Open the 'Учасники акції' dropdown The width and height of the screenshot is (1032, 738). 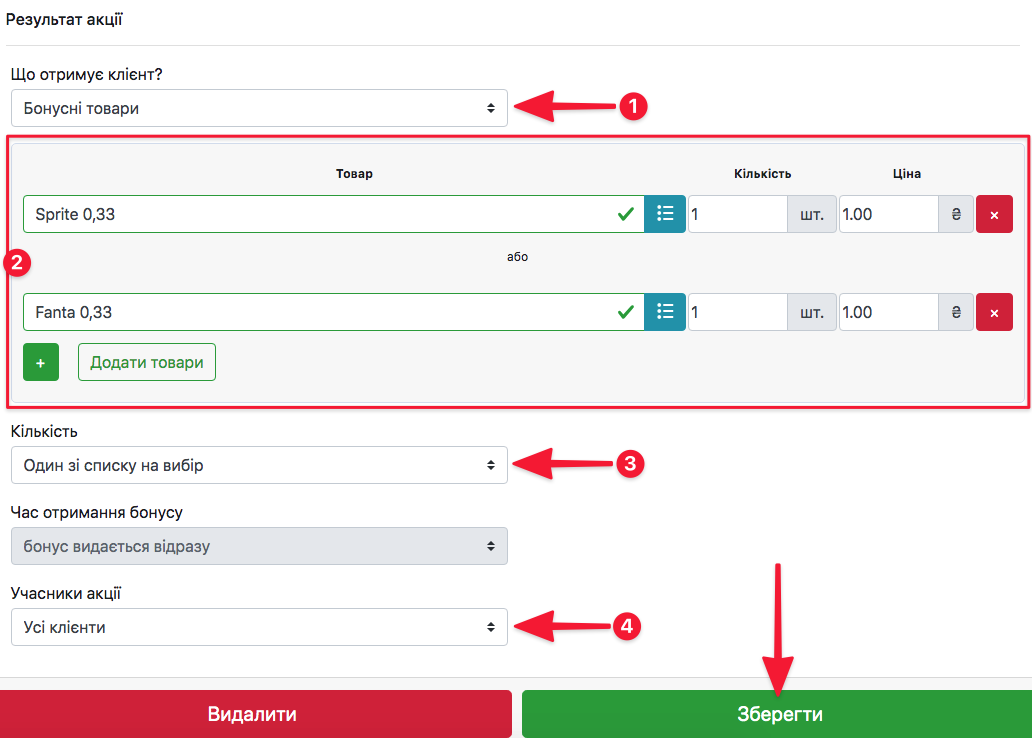[259, 627]
